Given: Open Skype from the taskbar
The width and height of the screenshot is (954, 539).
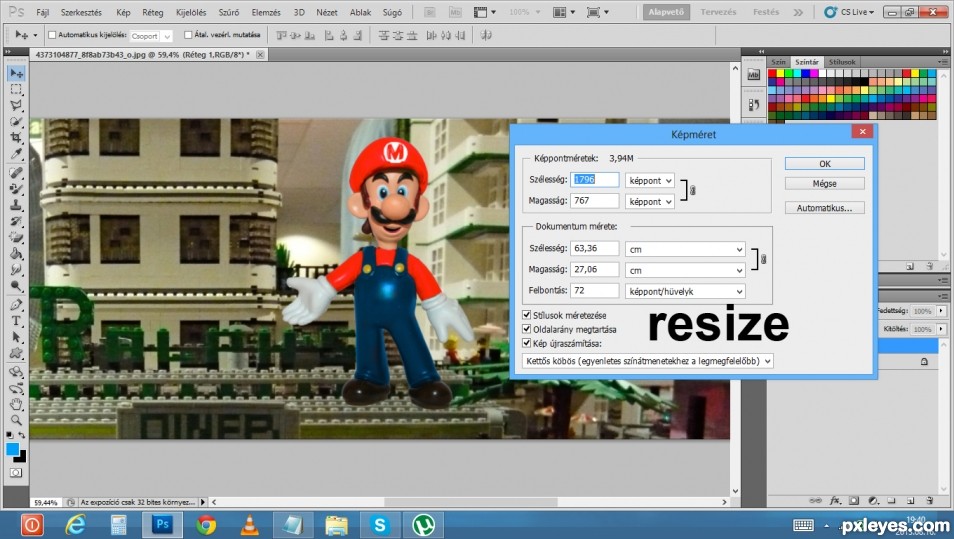Looking at the screenshot, I should [380, 524].
